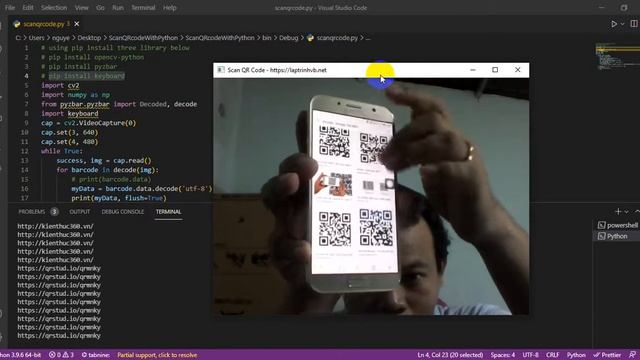Close the scanqrcode.py editor tab
640x360 pixels.
coord(76,24)
